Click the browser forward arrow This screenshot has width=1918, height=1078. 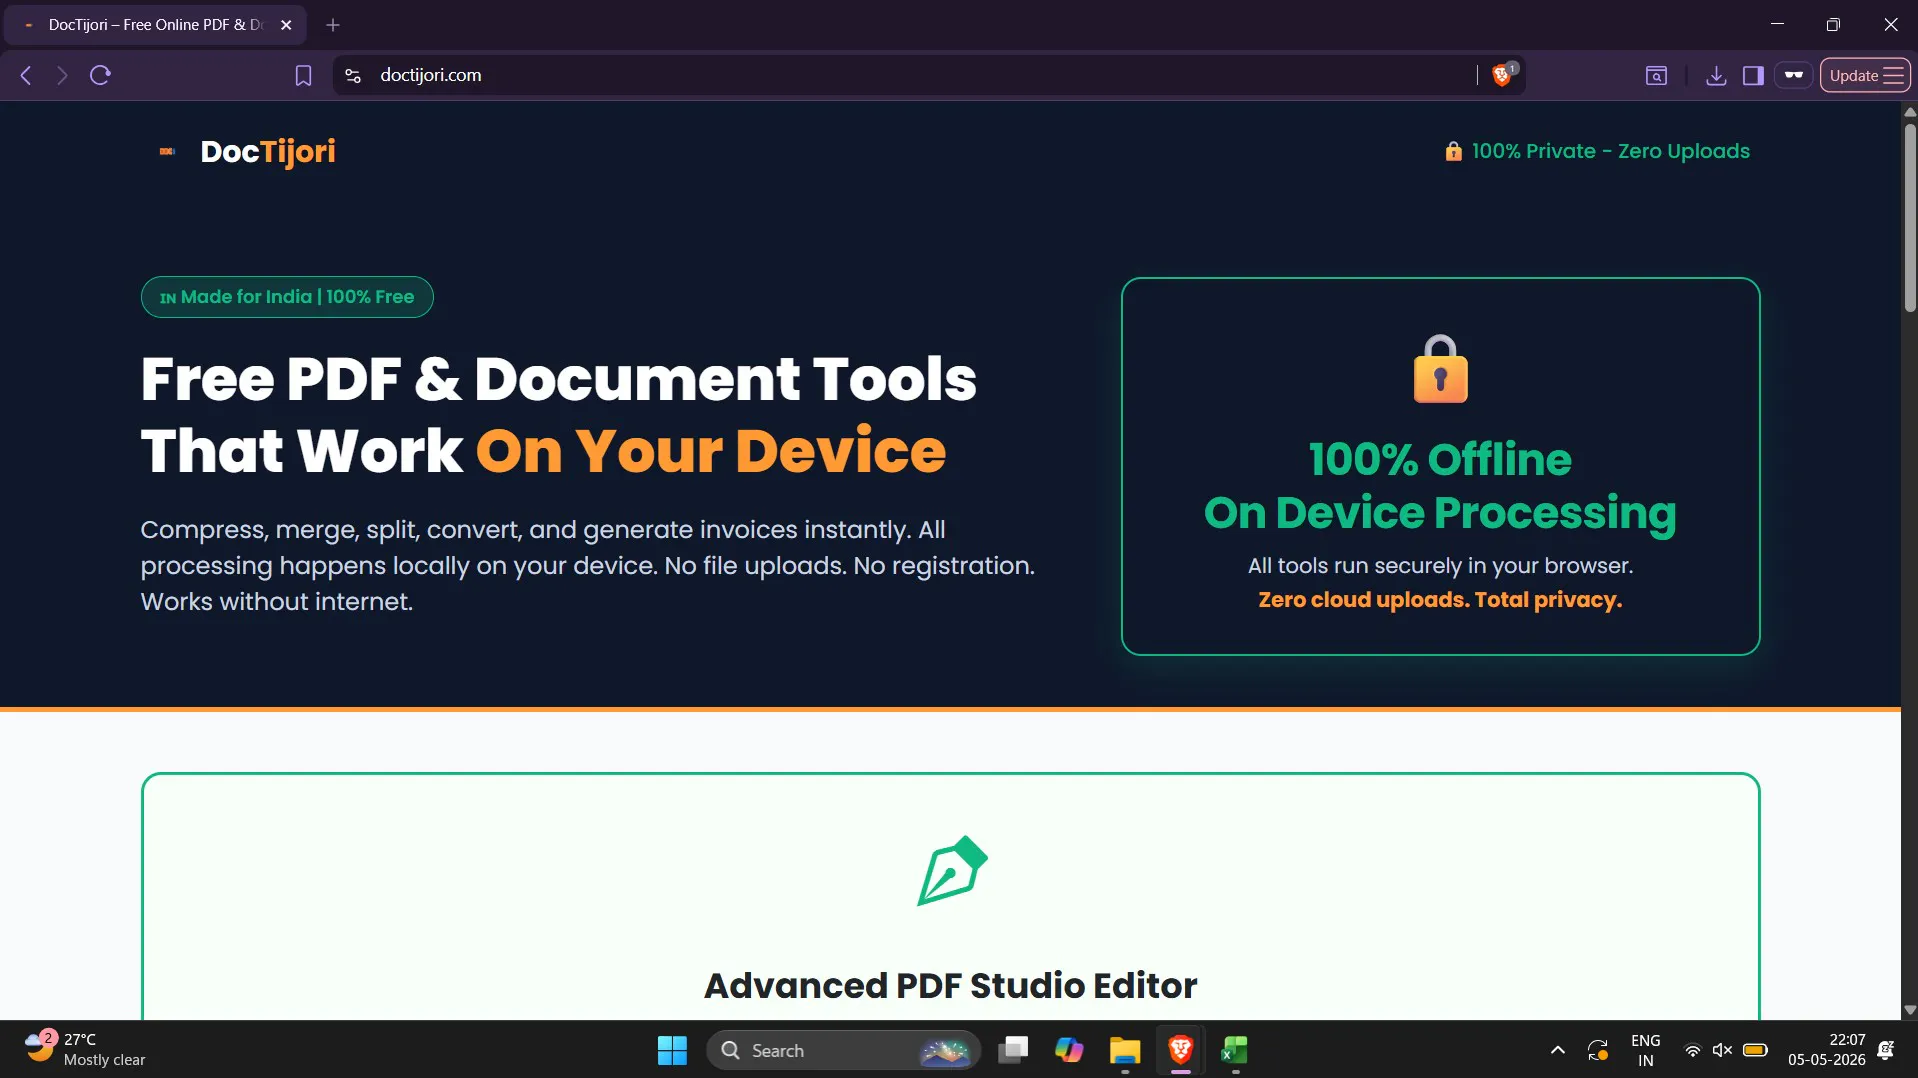pyautogui.click(x=62, y=75)
